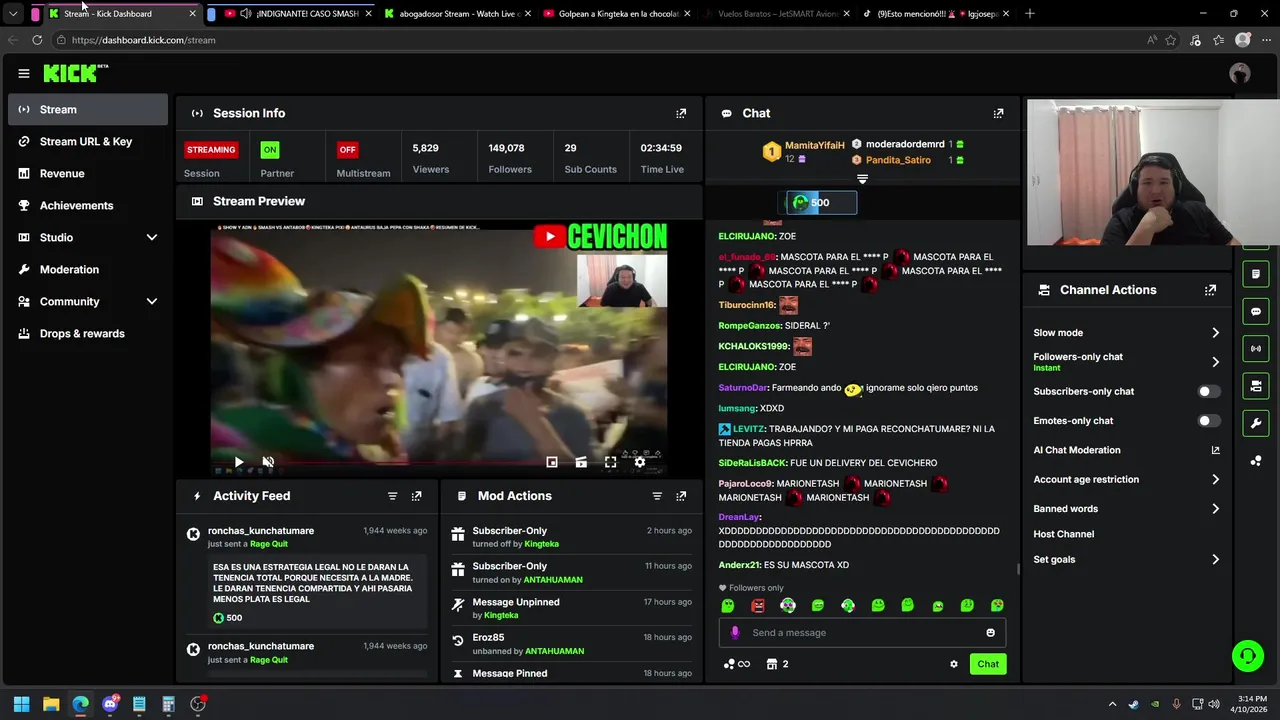The height and width of the screenshot is (720, 1280).
Task: Click the user profile avatar
Action: tap(1240, 73)
